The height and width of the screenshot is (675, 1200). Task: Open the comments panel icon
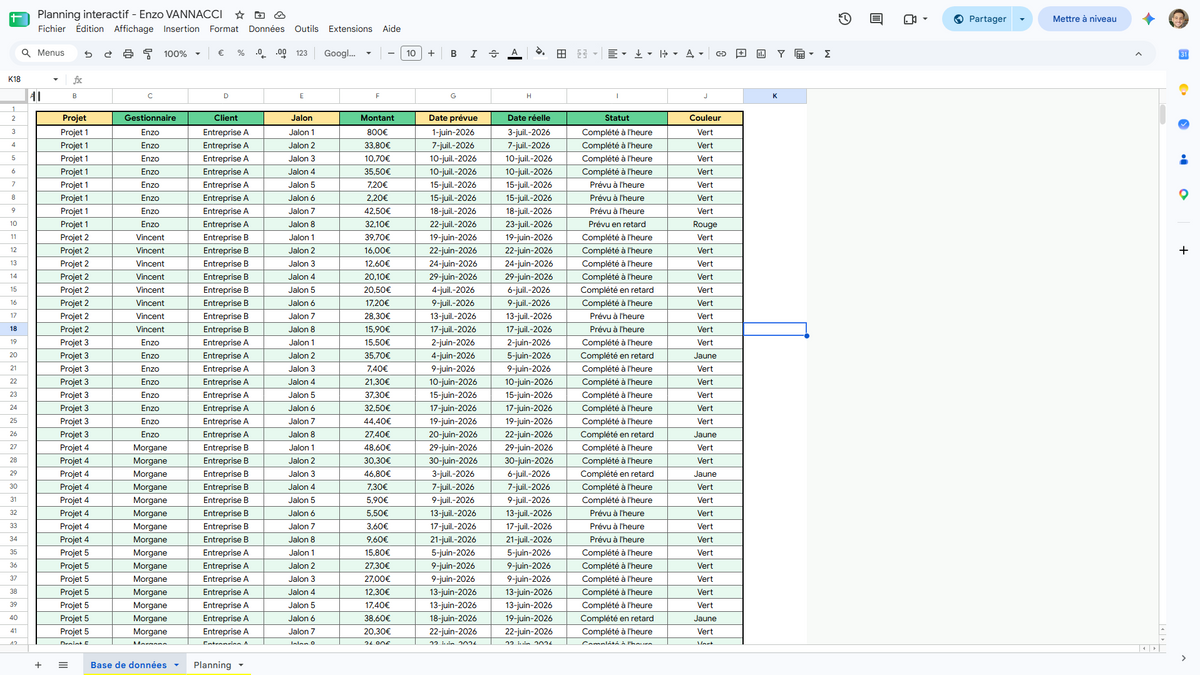(877, 19)
